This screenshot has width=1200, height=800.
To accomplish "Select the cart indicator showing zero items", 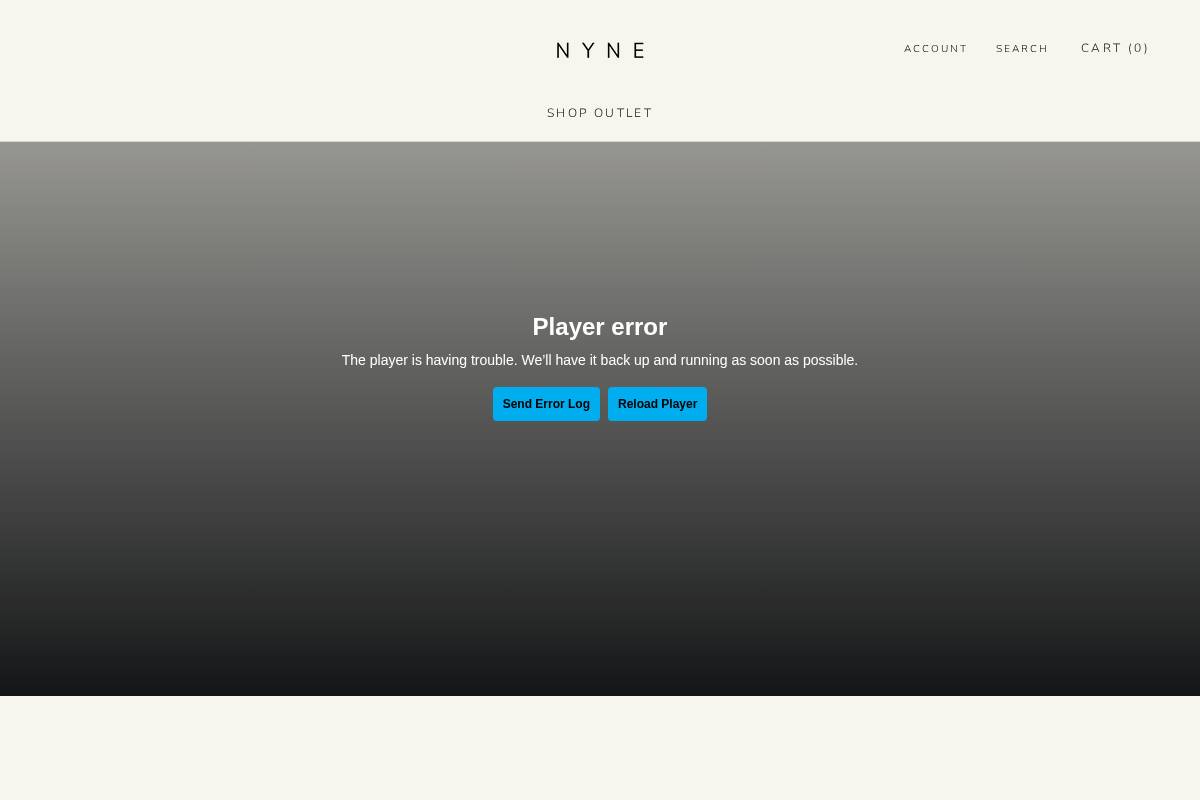I will (x=1115, y=47).
